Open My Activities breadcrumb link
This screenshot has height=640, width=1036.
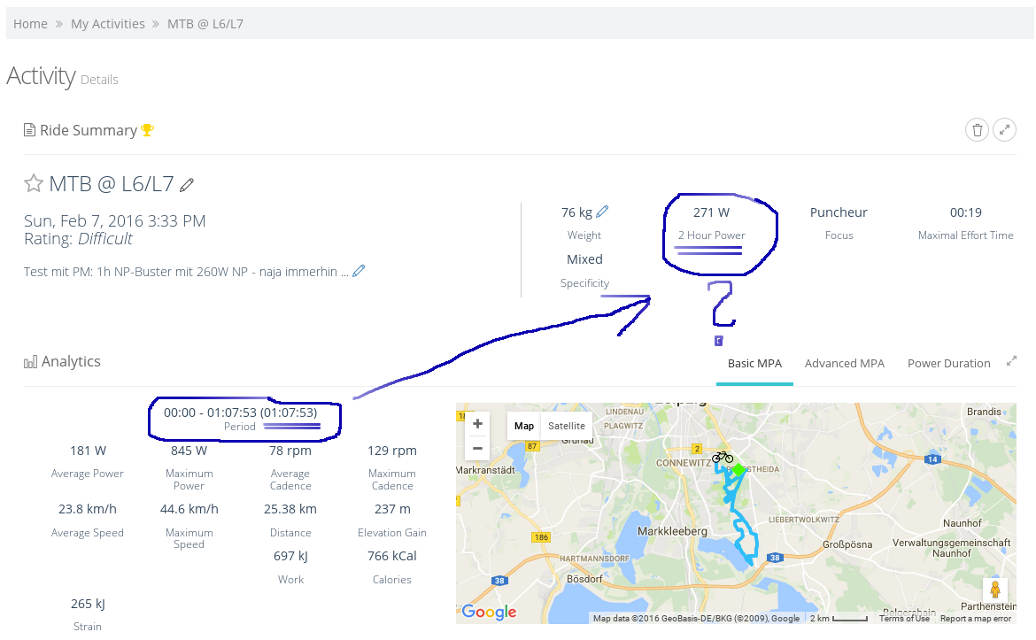coord(107,23)
